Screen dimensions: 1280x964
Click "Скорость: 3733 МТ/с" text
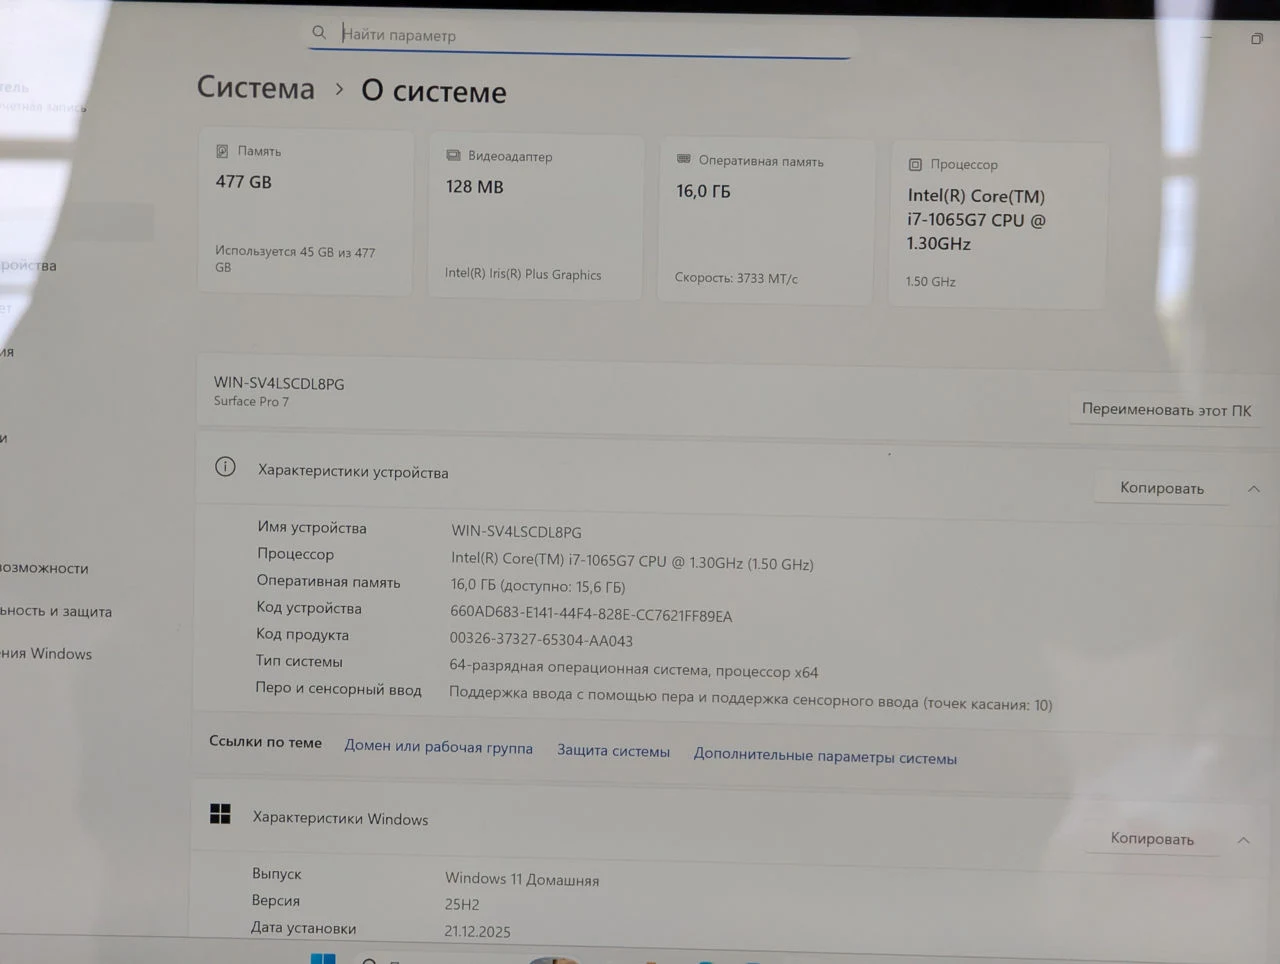pos(736,278)
